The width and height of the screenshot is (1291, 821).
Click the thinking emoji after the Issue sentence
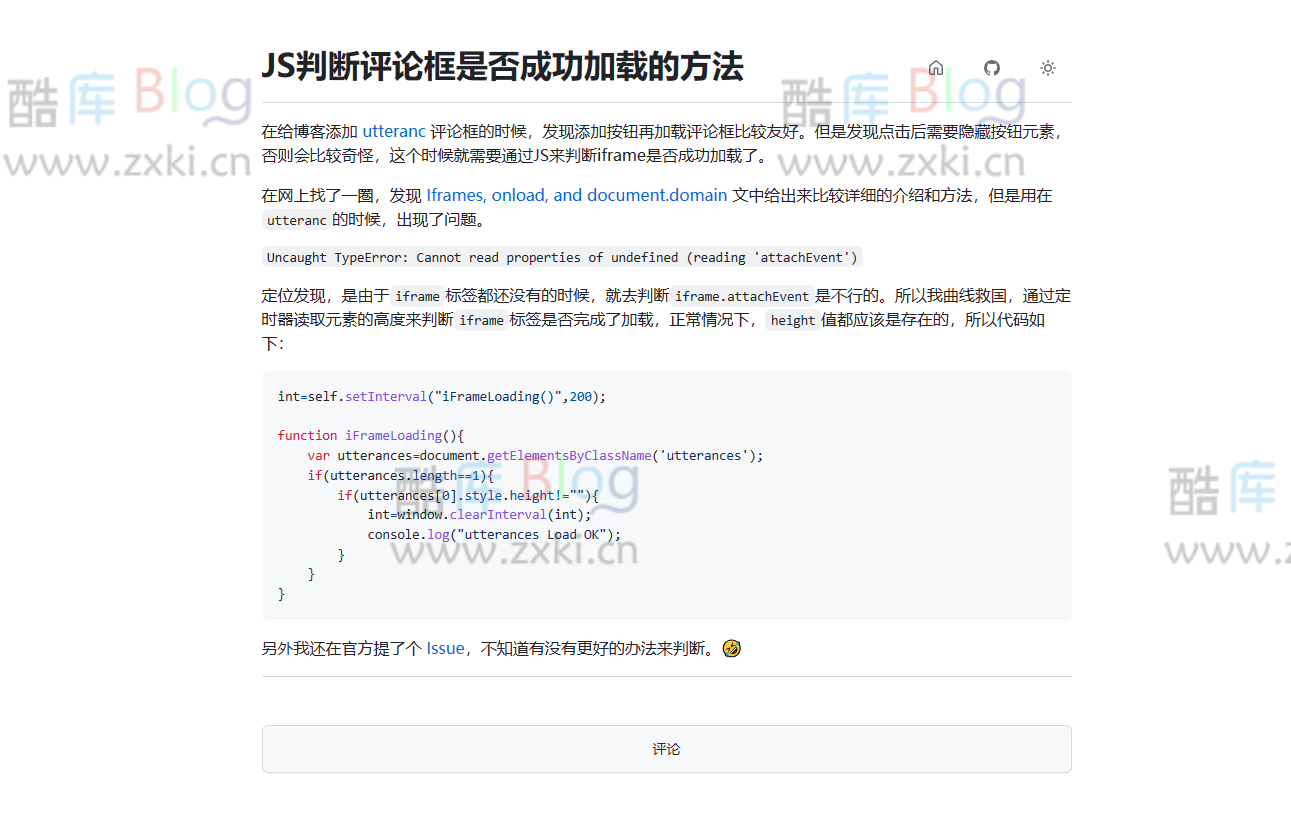click(732, 648)
